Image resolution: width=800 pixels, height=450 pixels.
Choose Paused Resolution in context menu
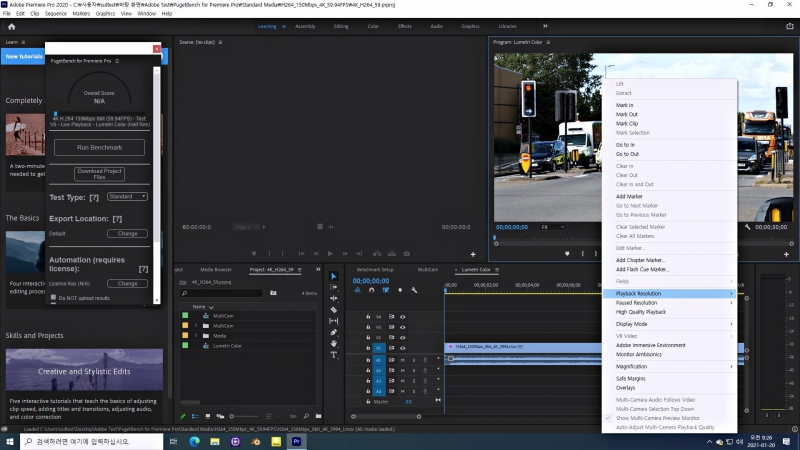(x=670, y=303)
